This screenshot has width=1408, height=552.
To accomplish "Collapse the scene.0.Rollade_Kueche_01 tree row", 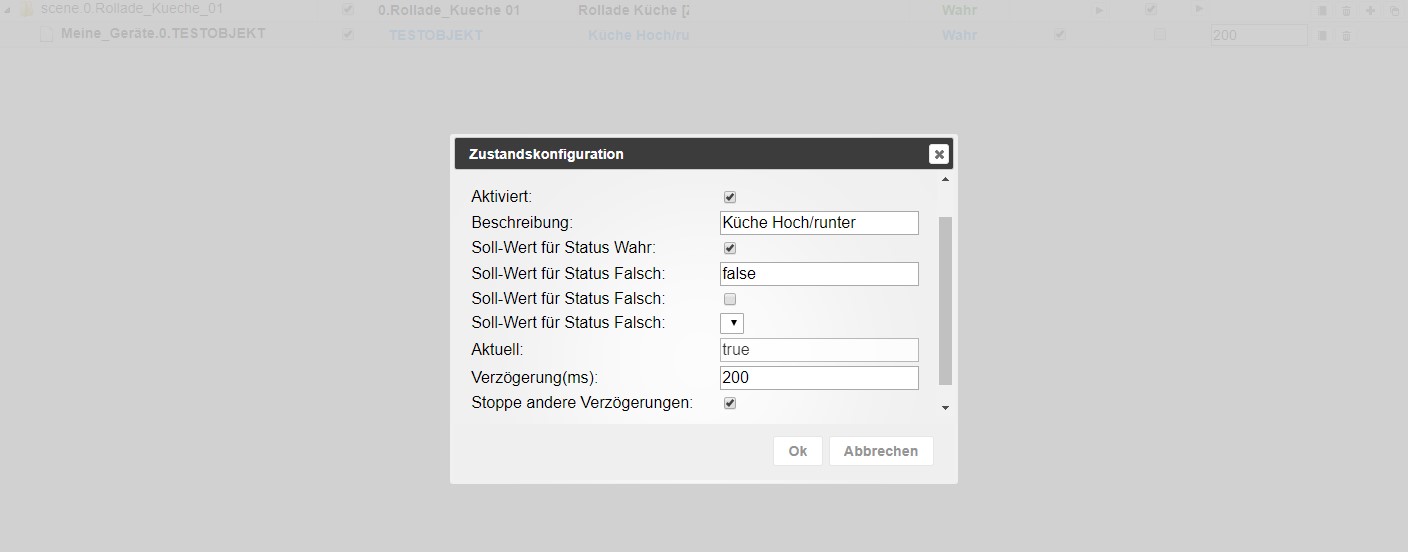I will (x=9, y=10).
